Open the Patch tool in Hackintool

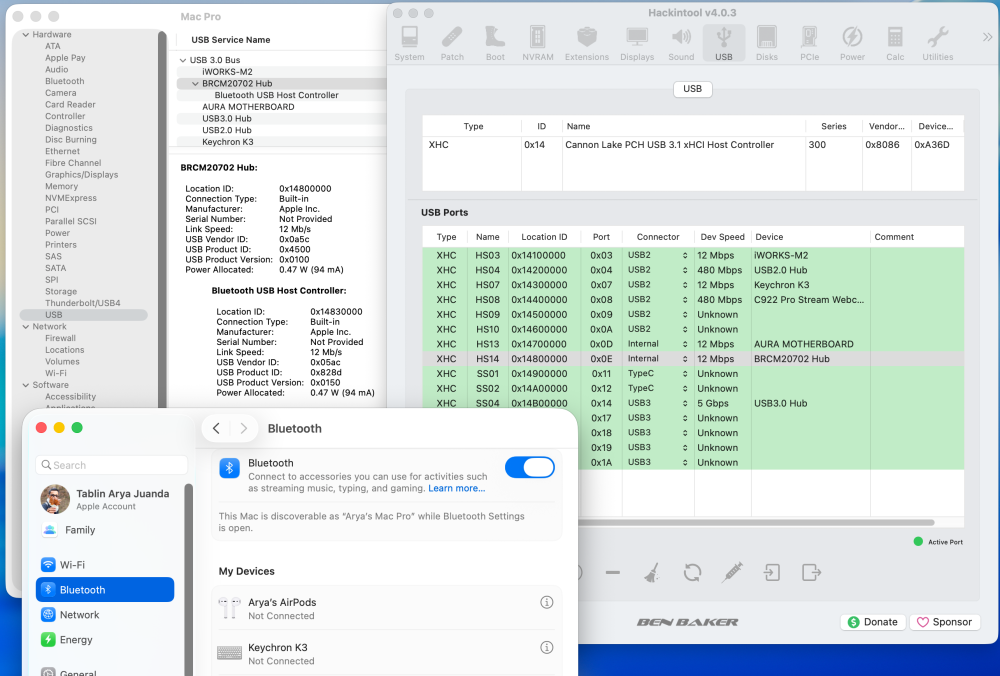tap(452, 43)
